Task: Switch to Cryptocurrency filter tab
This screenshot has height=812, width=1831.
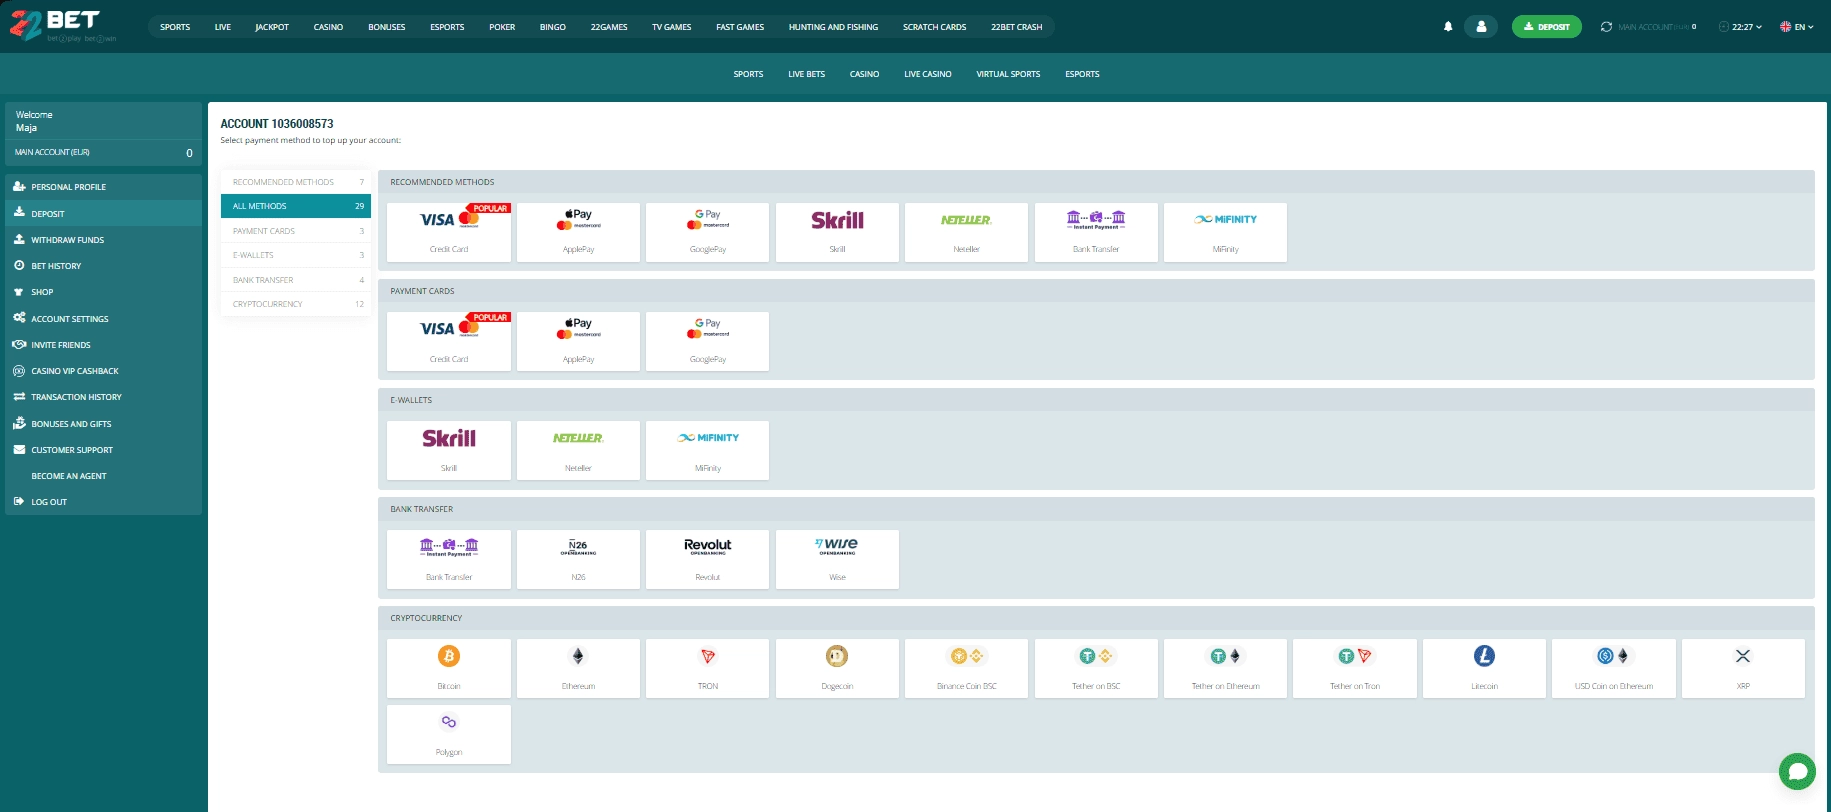Action: (x=295, y=304)
